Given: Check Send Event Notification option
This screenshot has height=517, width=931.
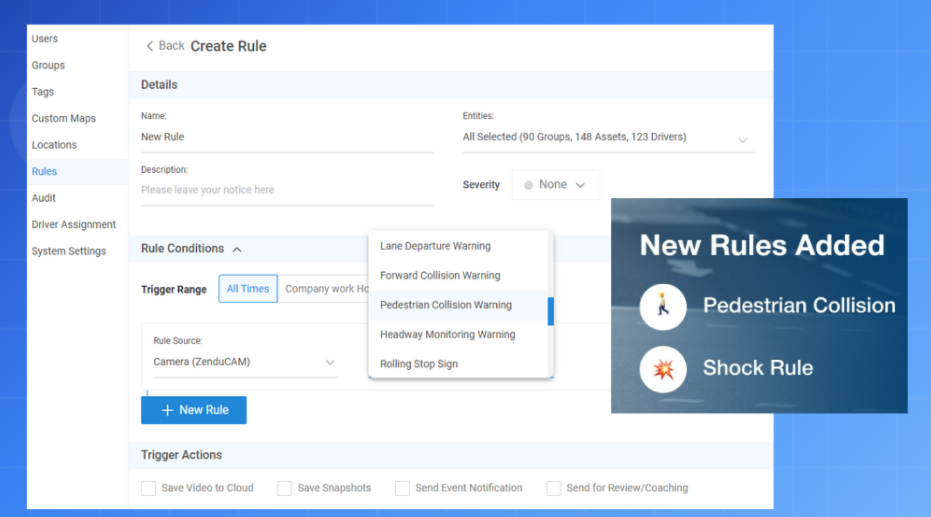Looking at the screenshot, I should coord(402,488).
